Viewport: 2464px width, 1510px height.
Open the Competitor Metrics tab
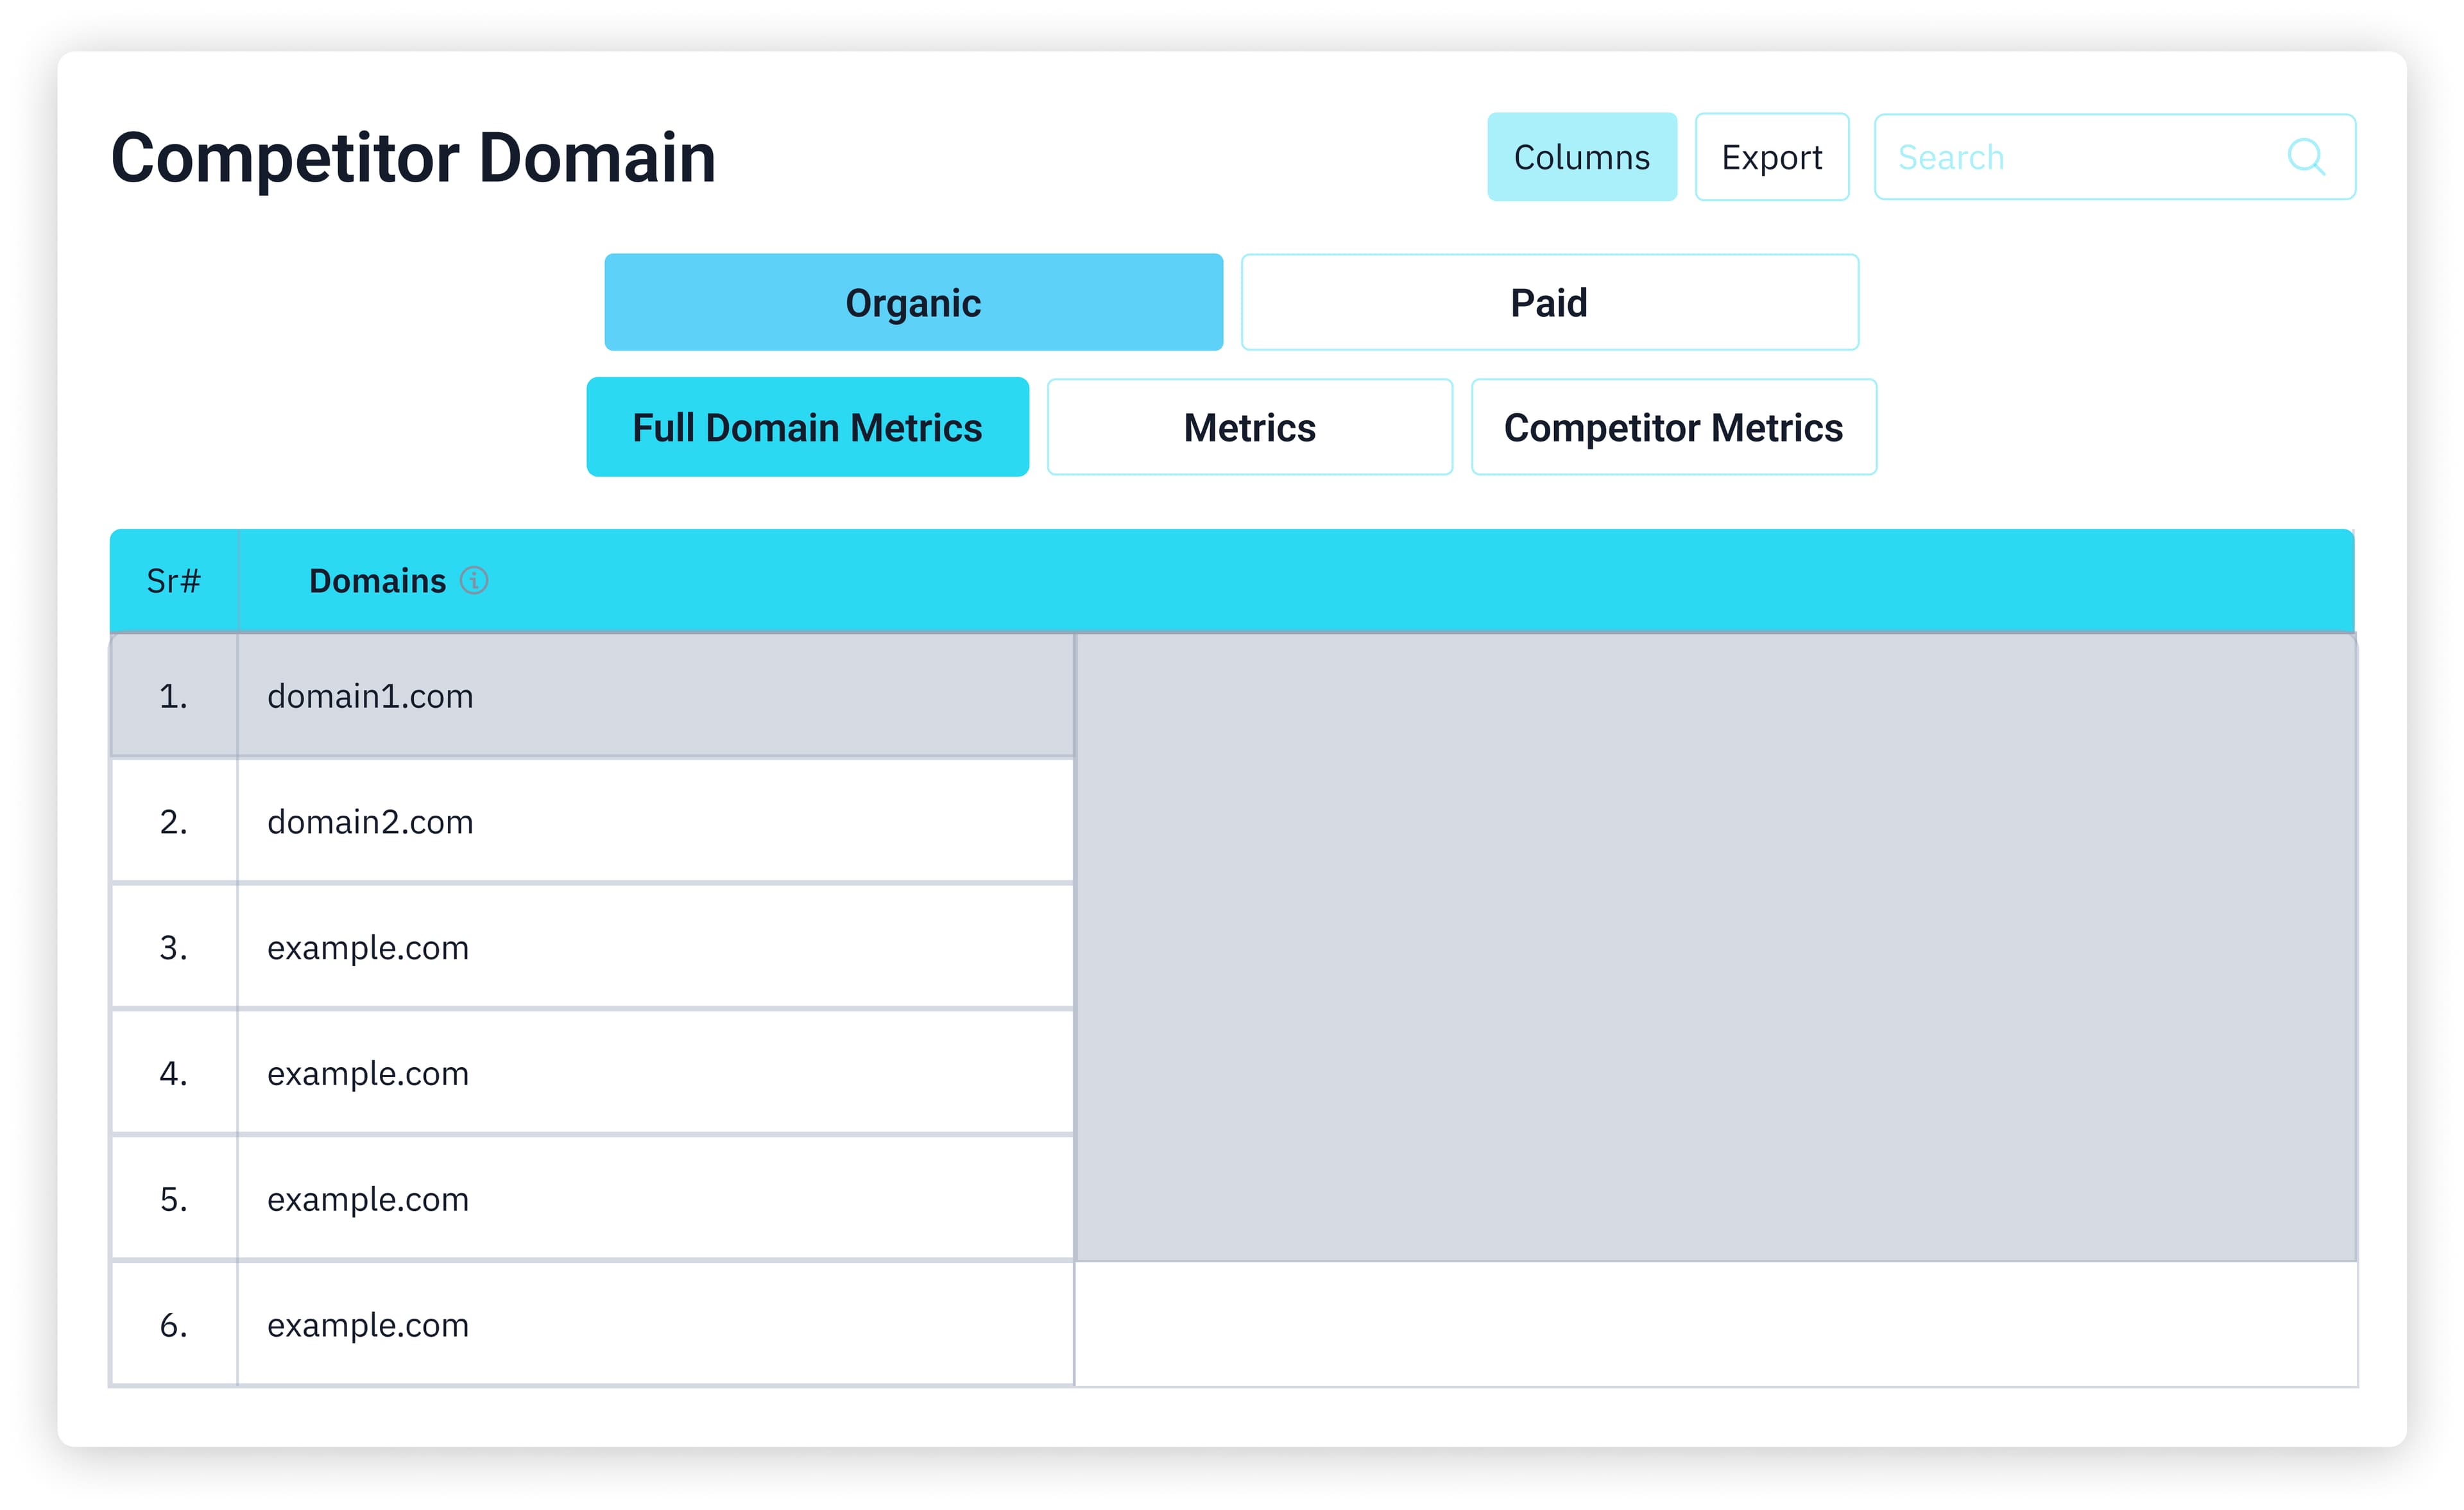(x=1673, y=428)
